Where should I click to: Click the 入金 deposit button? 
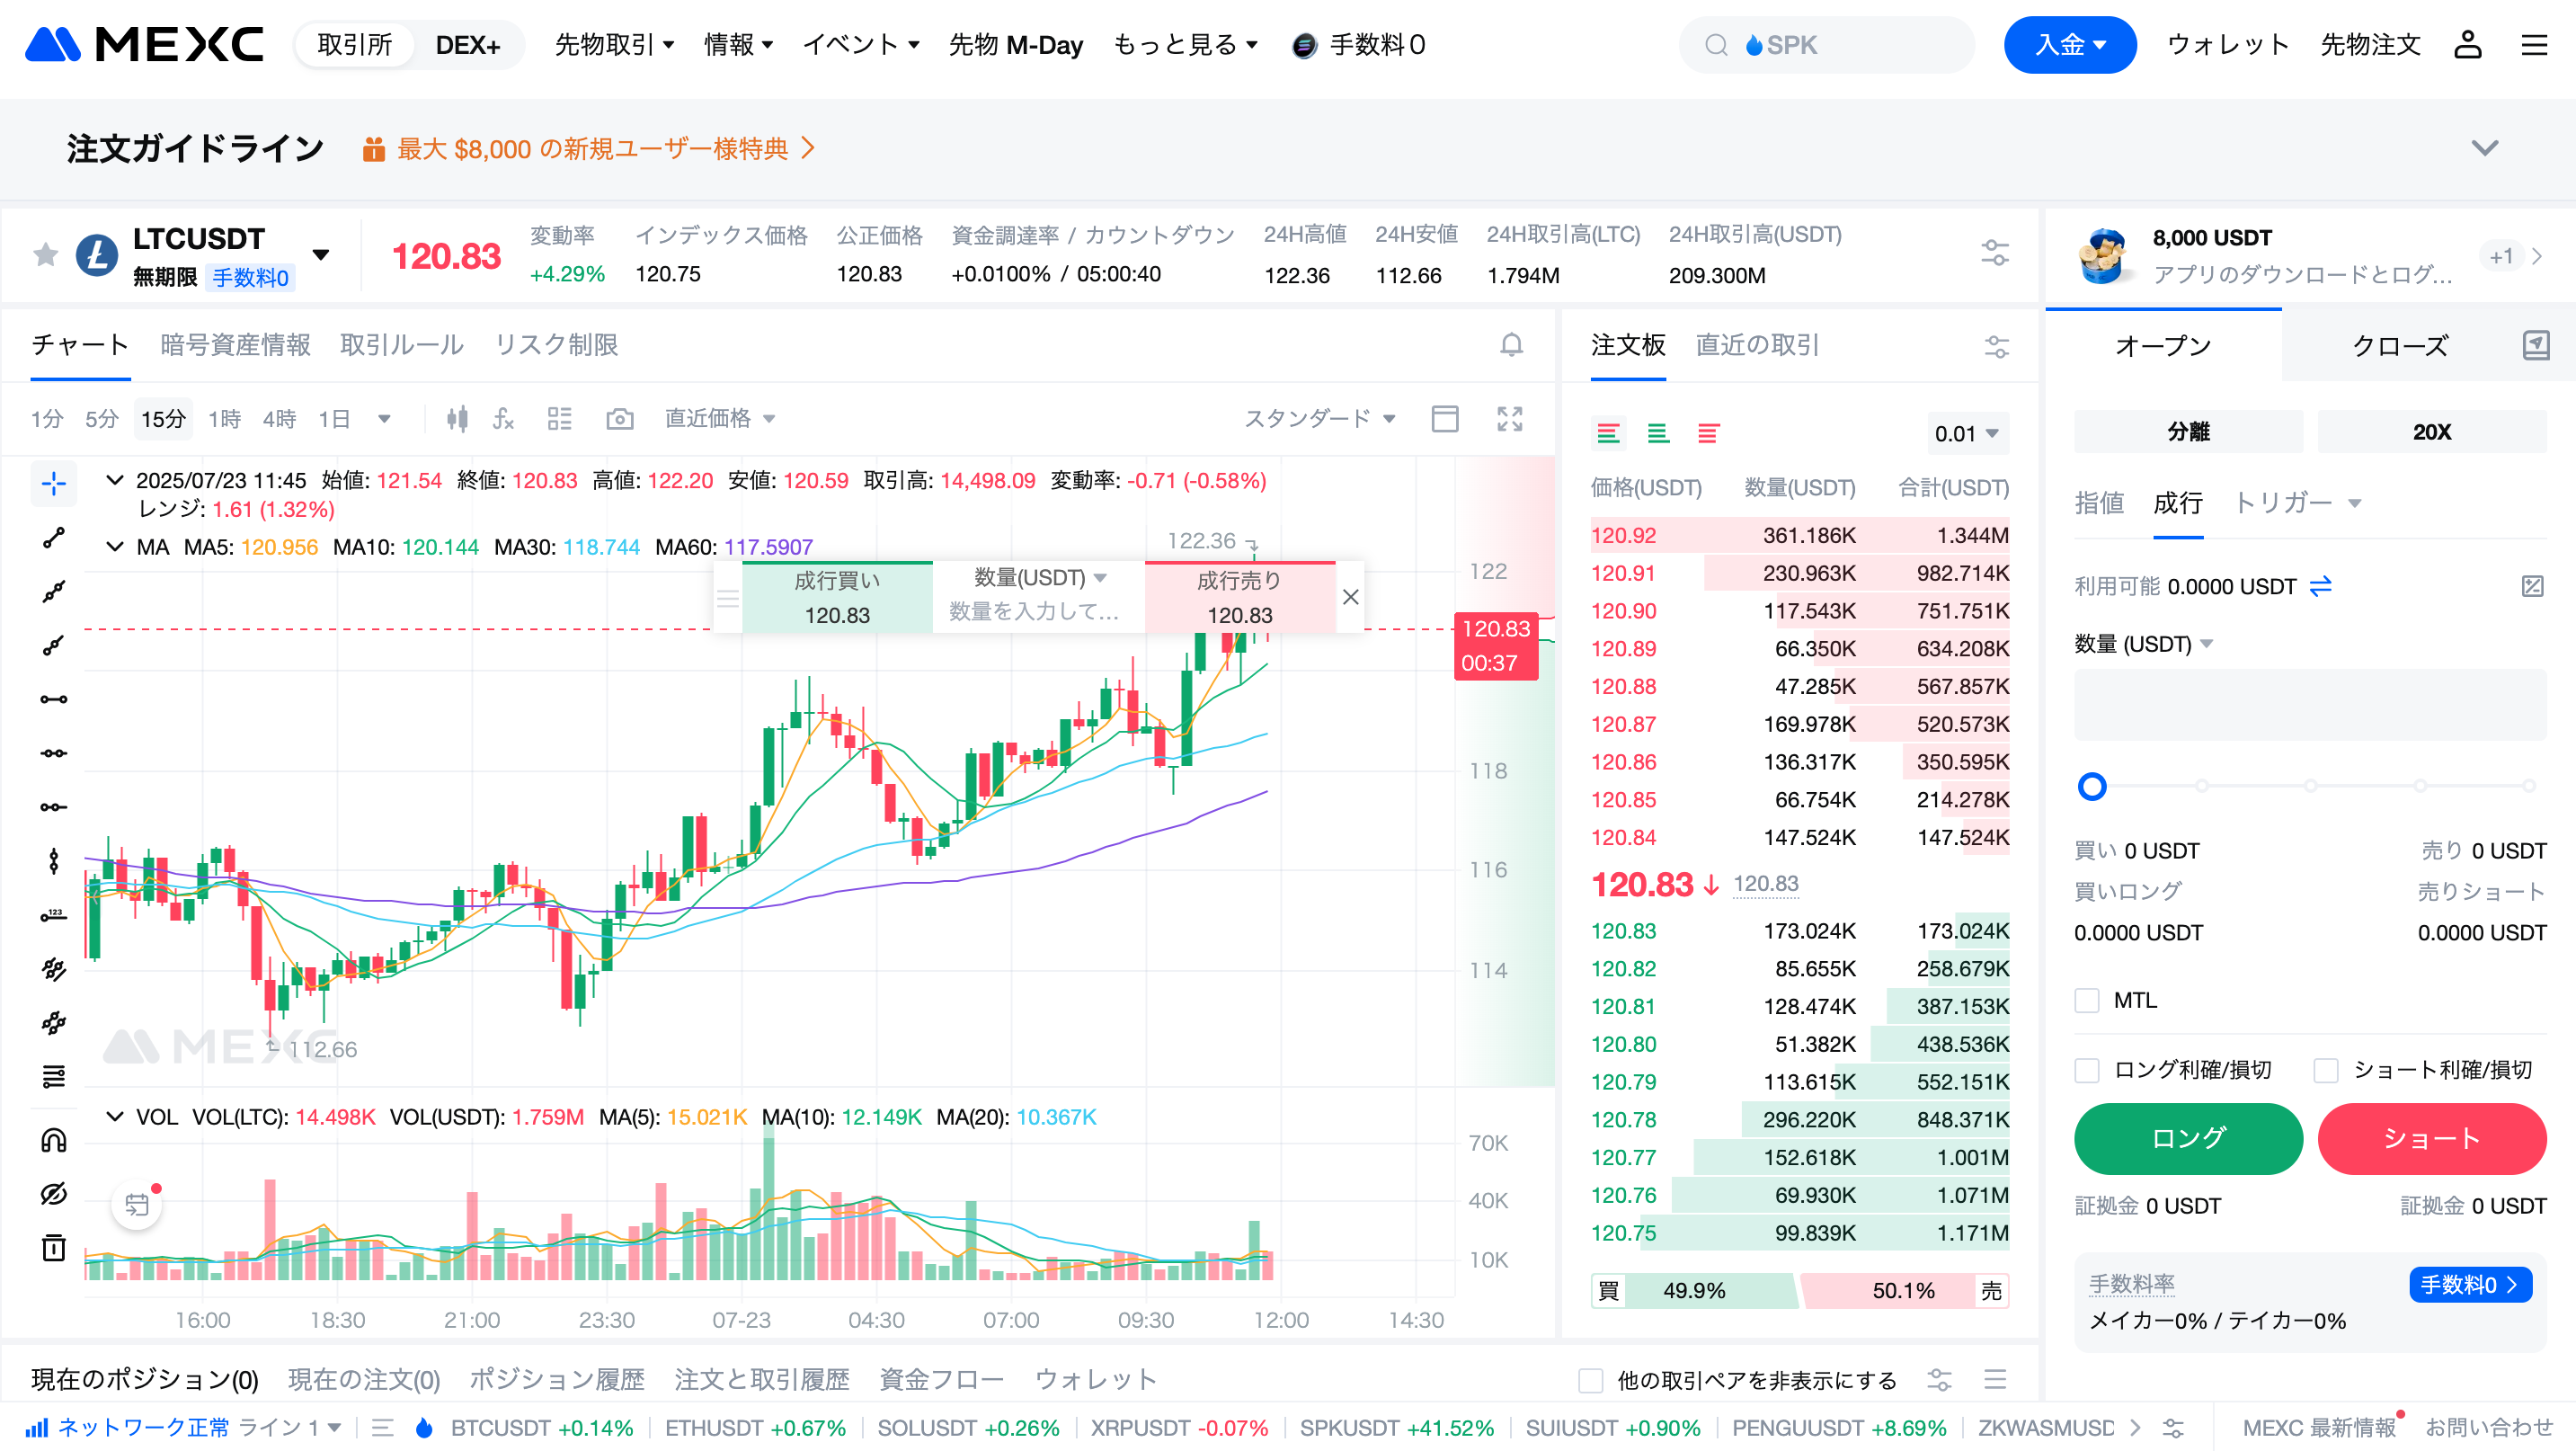coord(2069,45)
